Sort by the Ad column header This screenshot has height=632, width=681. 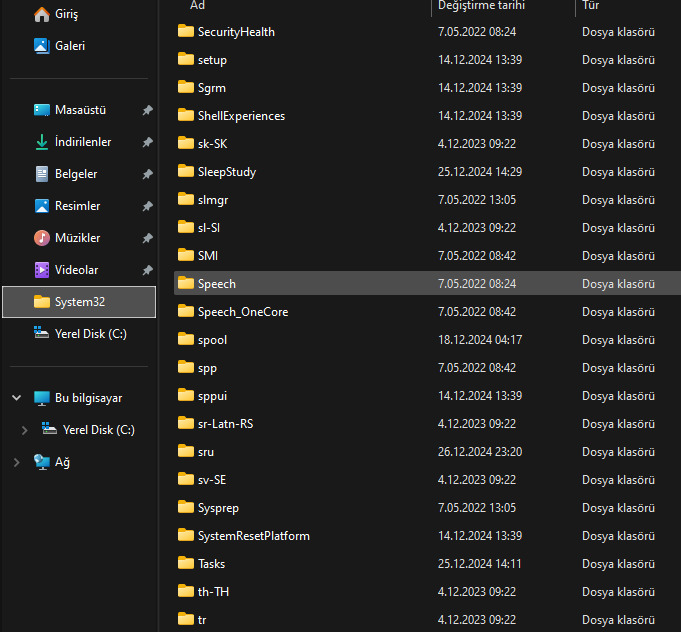click(x=198, y=5)
